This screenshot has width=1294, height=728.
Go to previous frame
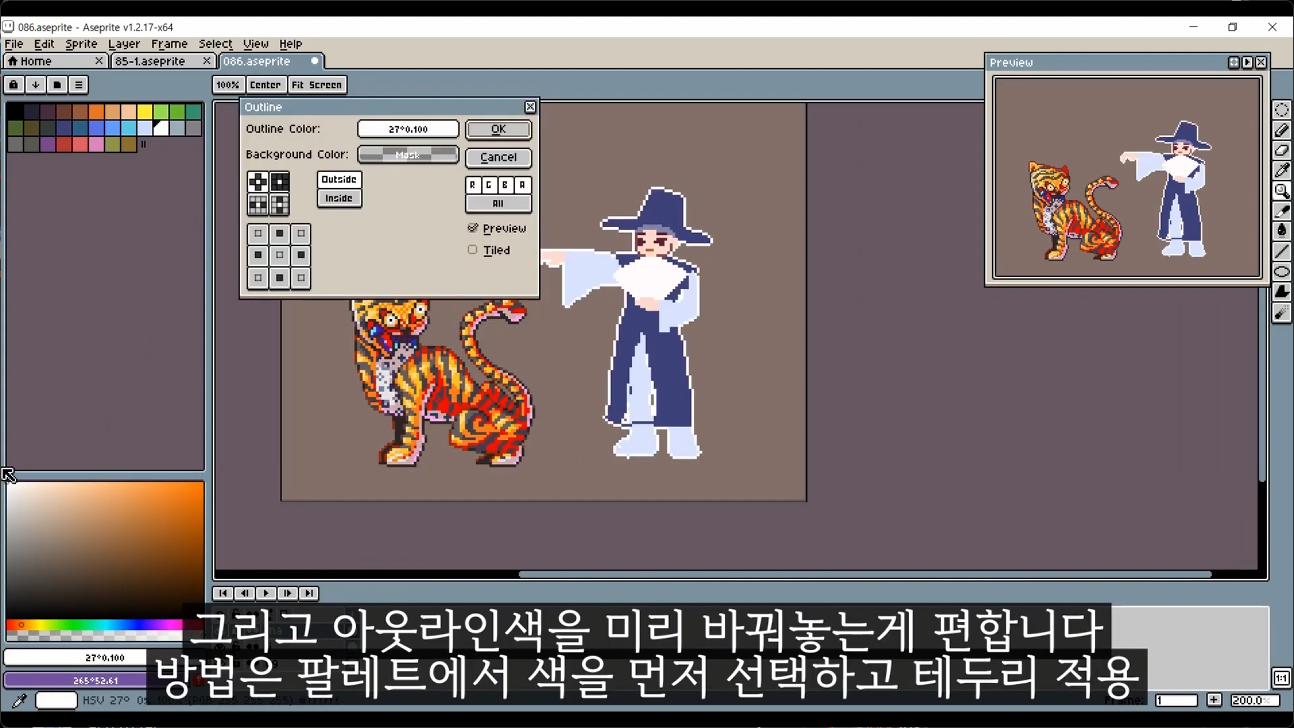[x=244, y=593]
